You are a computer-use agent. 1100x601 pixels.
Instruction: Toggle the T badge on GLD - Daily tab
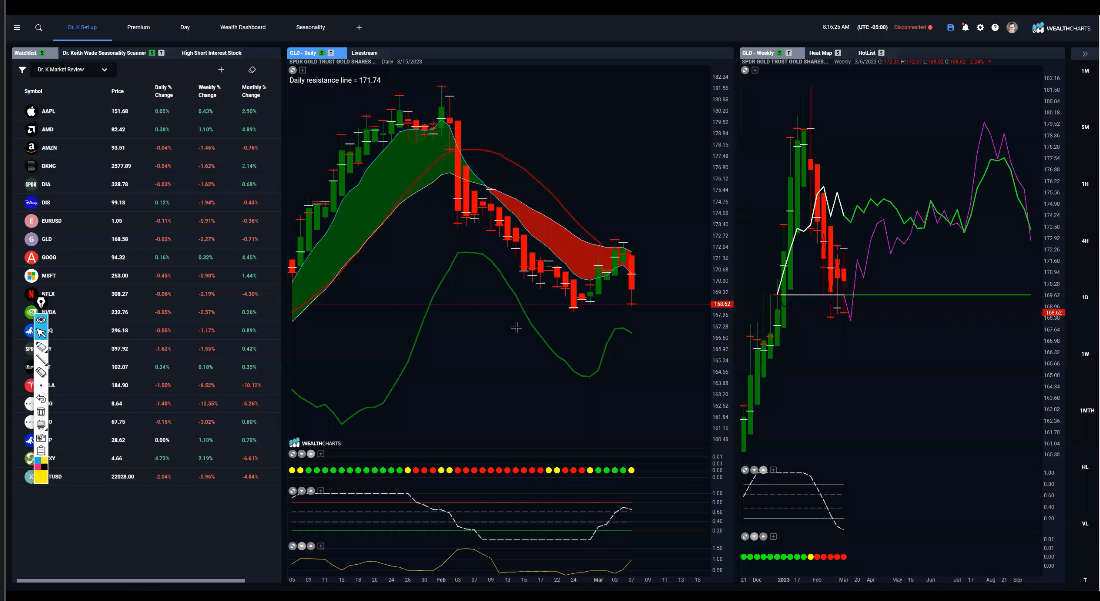point(330,53)
